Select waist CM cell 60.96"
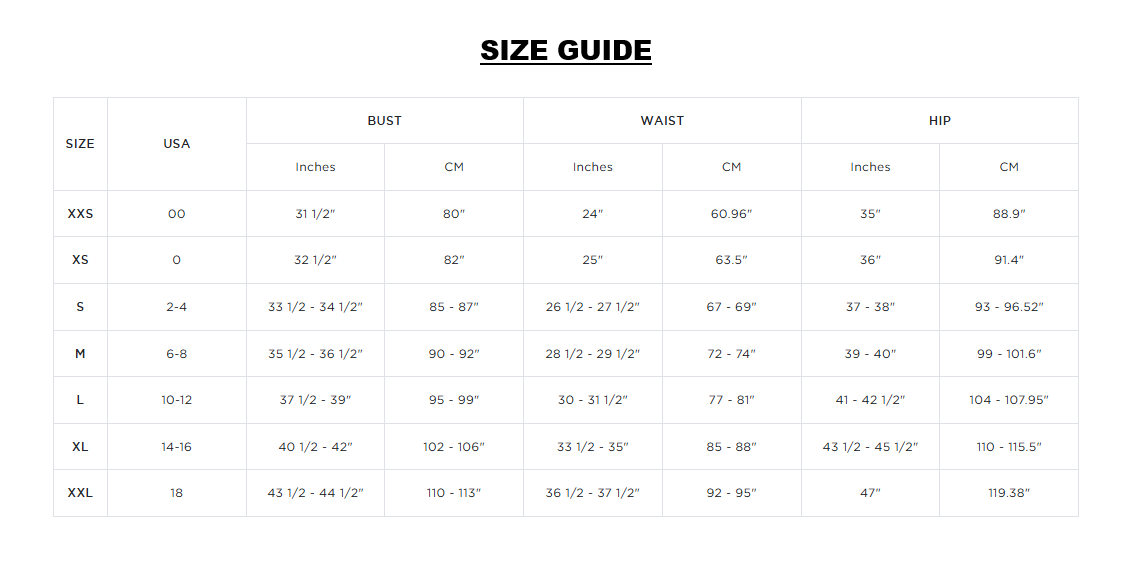The height and width of the screenshot is (579, 1130). tap(731, 213)
